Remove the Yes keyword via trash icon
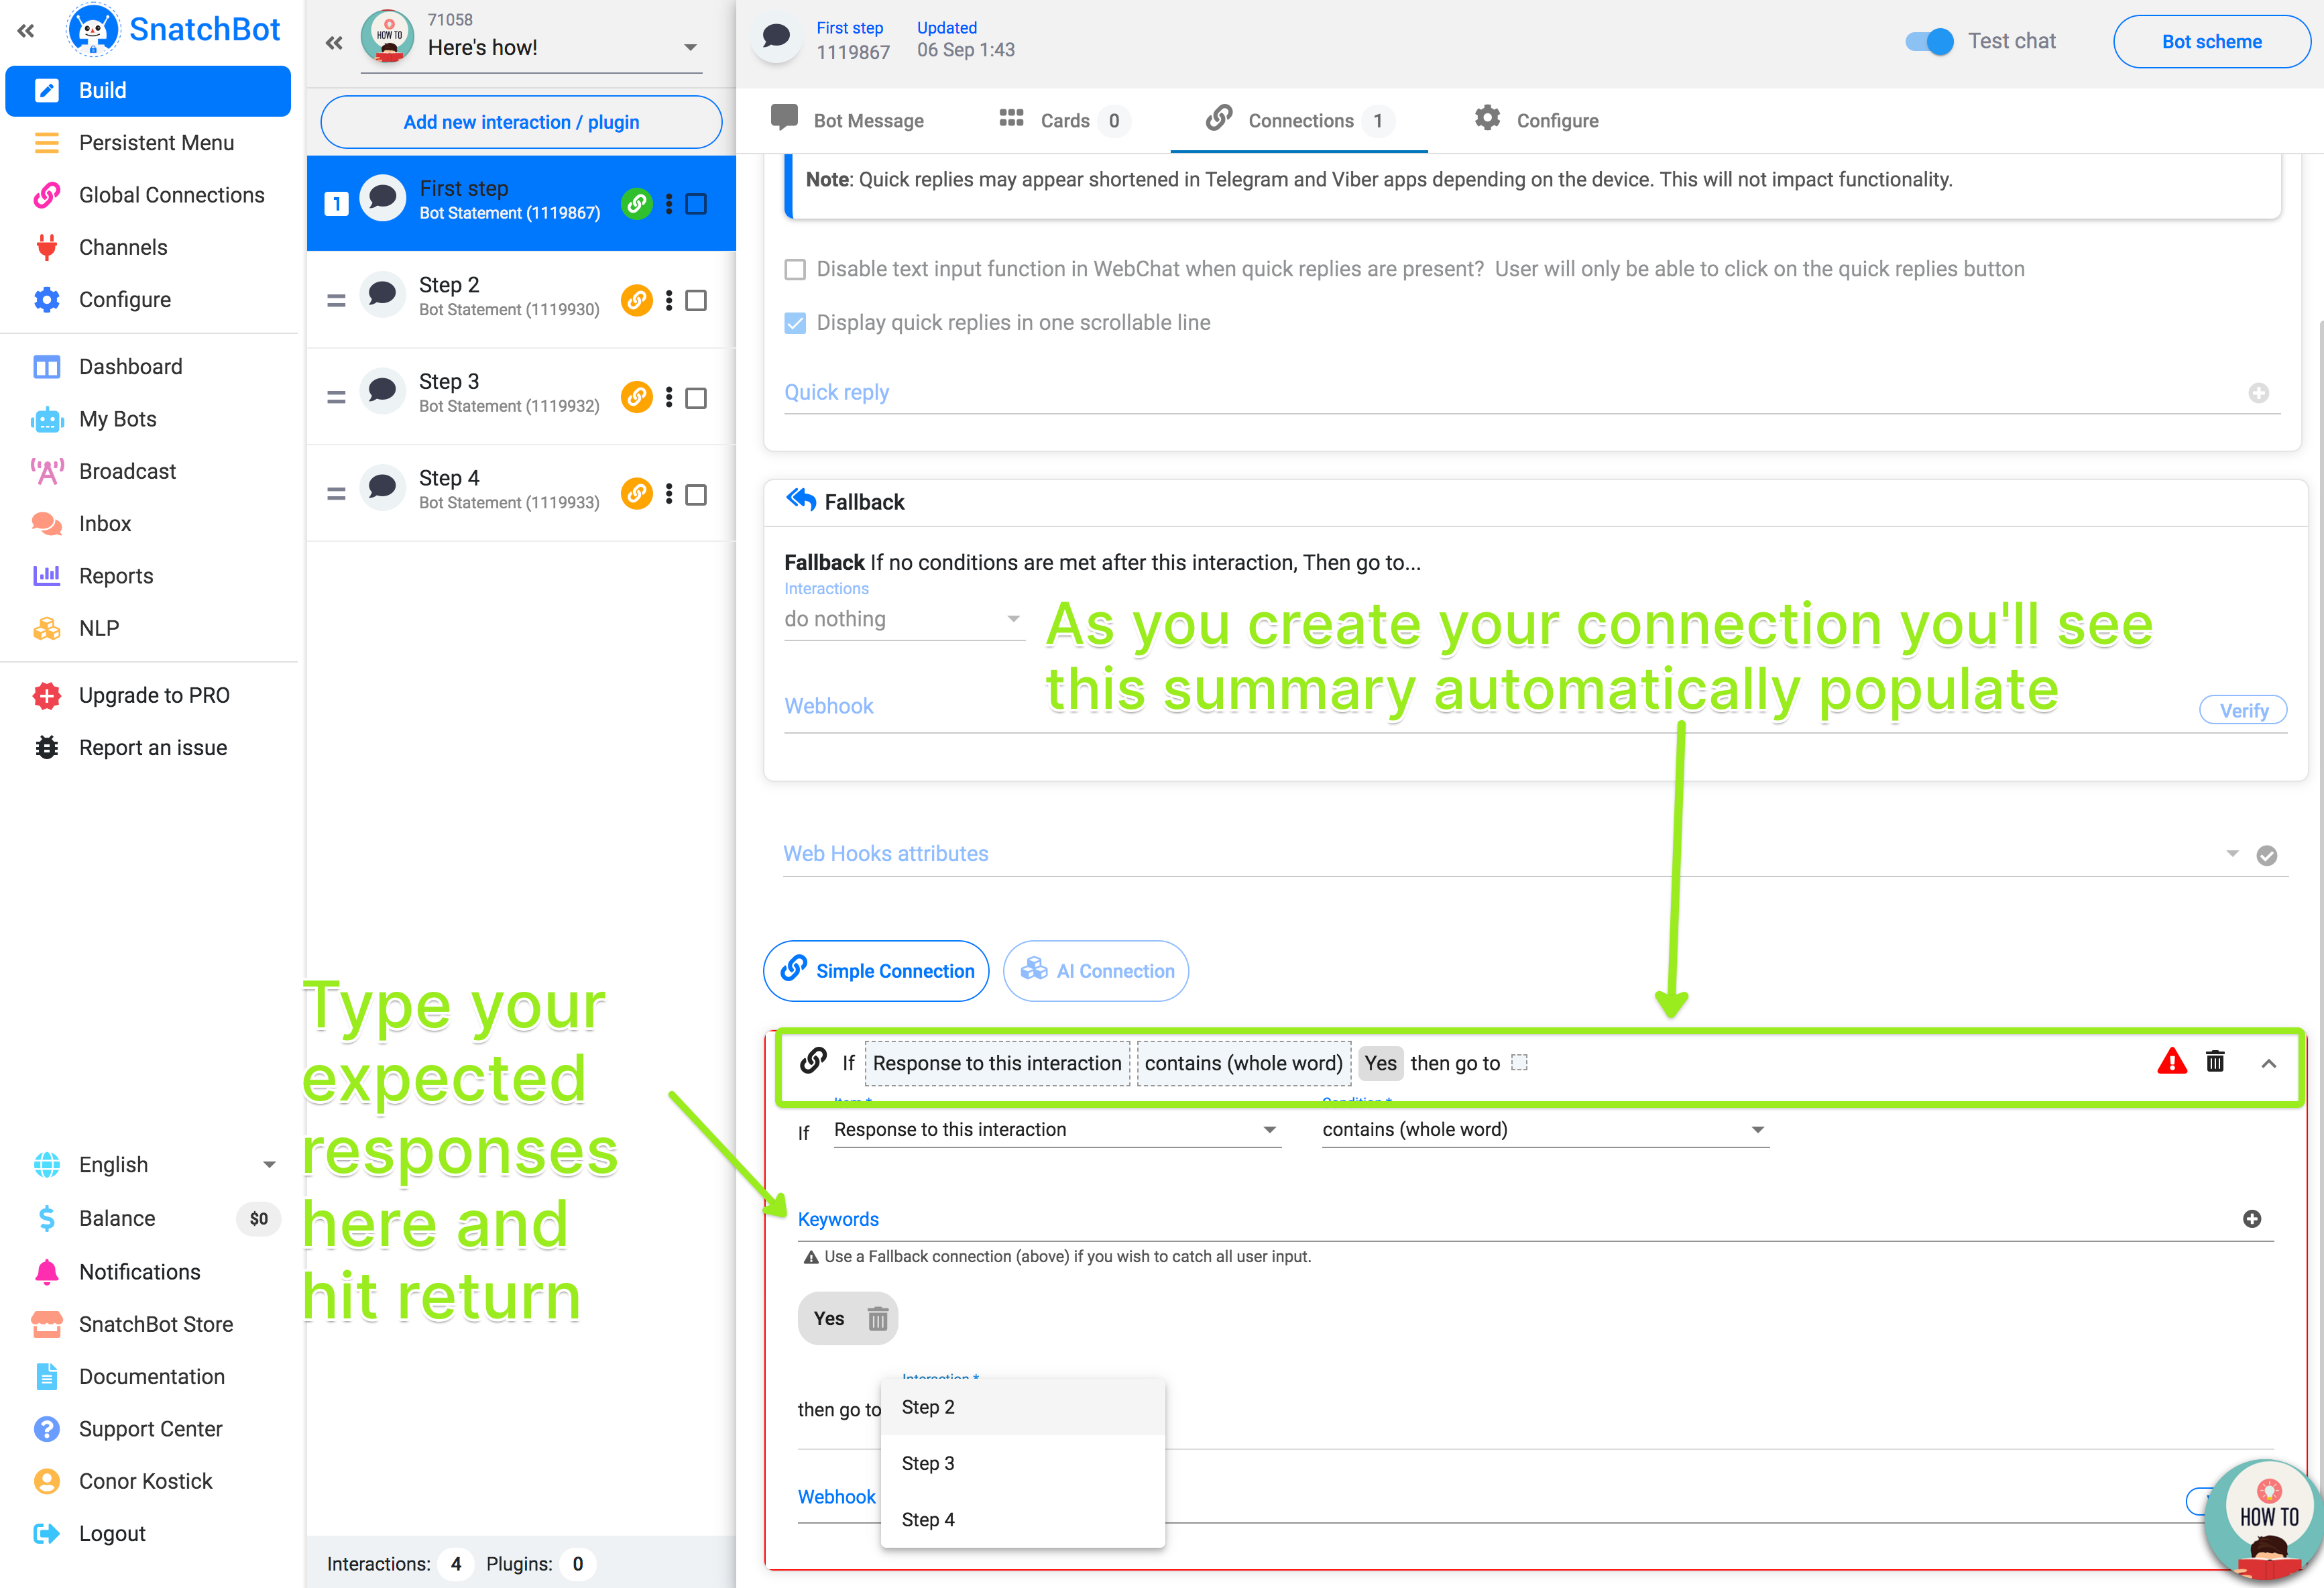 [877, 1319]
